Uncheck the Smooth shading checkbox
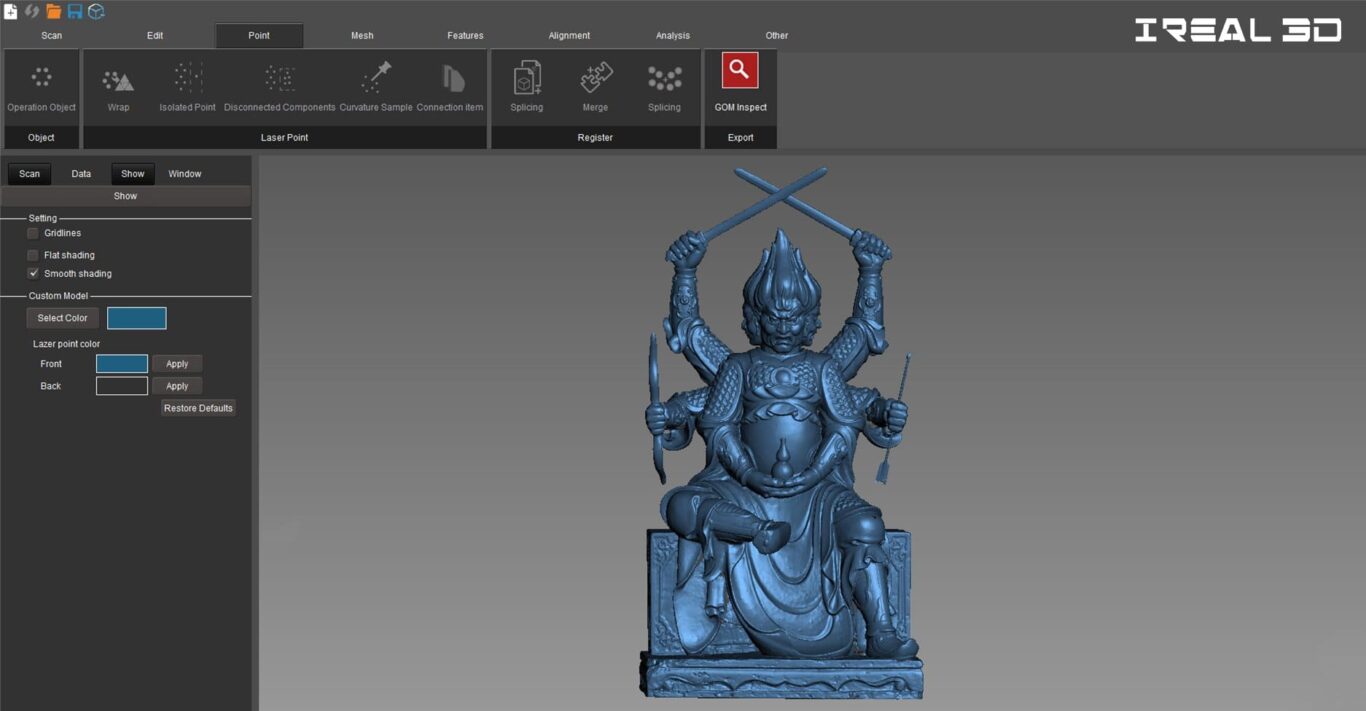This screenshot has height=711, width=1366. tap(33, 273)
